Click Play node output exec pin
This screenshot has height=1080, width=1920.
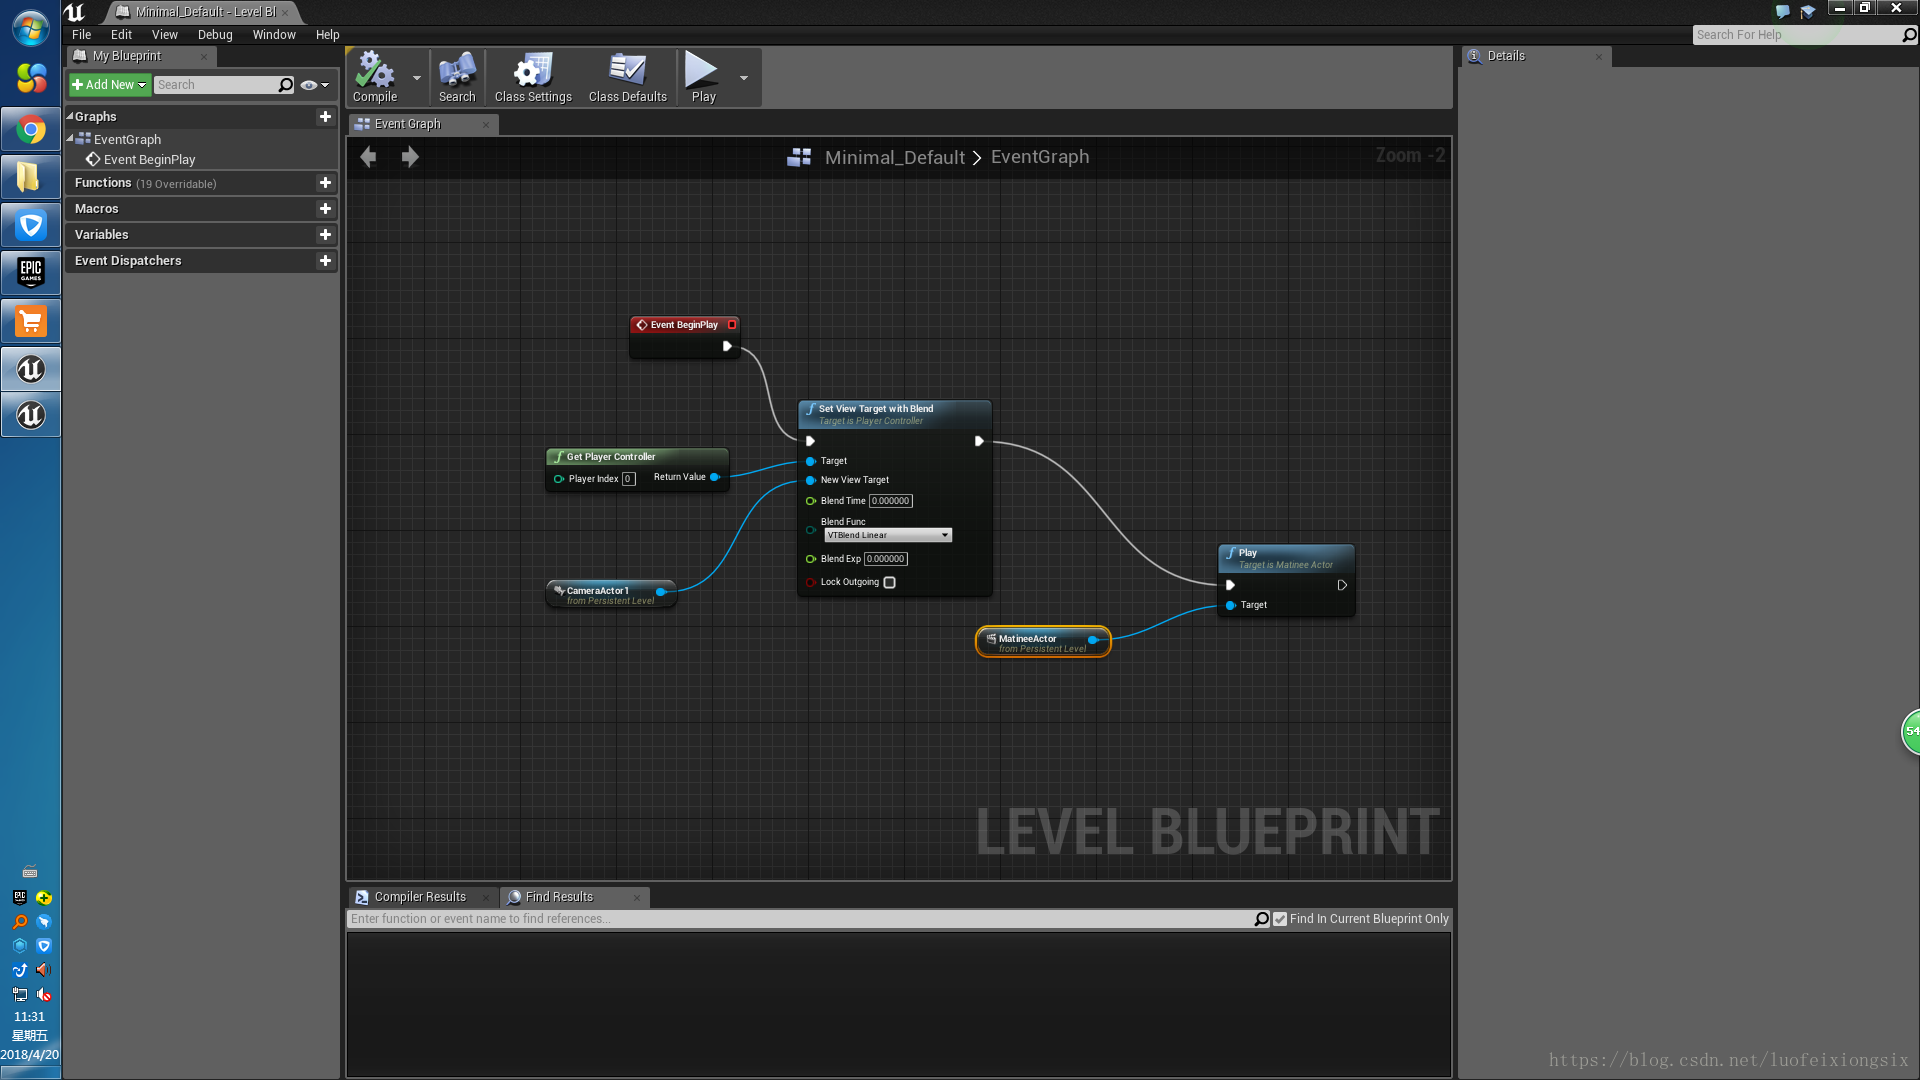point(1342,586)
